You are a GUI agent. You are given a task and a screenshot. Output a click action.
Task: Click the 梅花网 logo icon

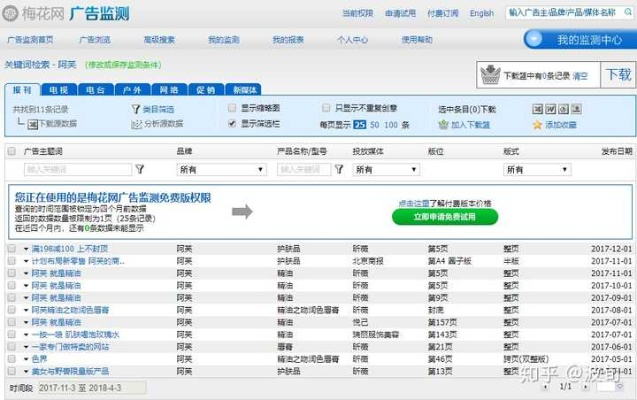click(x=10, y=13)
